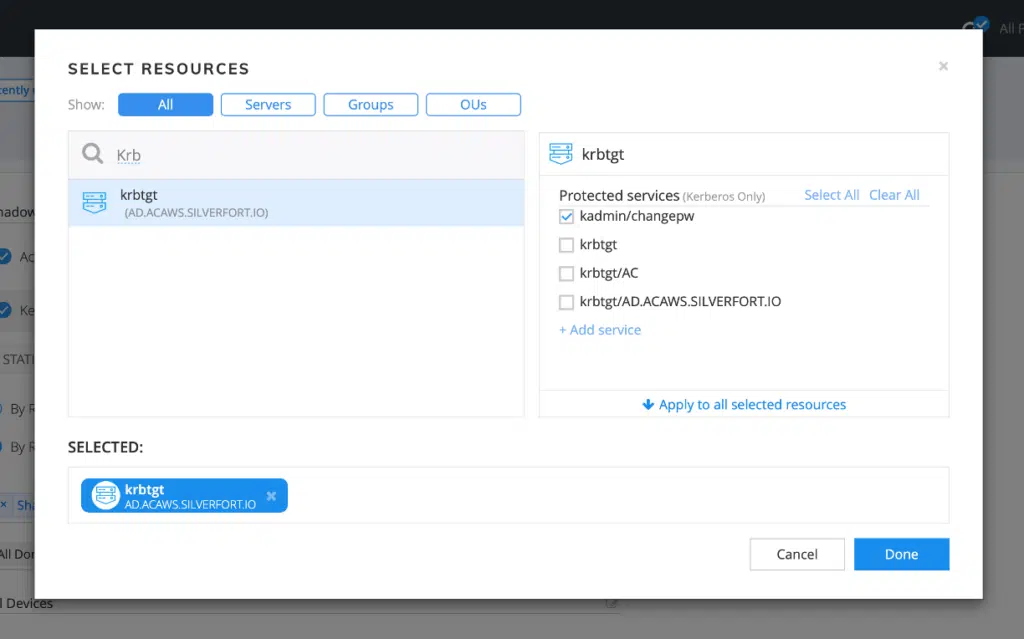Enable the krbtgt protected service
The height and width of the screenshot is (639, 1024).
click(x=566, y=245)
